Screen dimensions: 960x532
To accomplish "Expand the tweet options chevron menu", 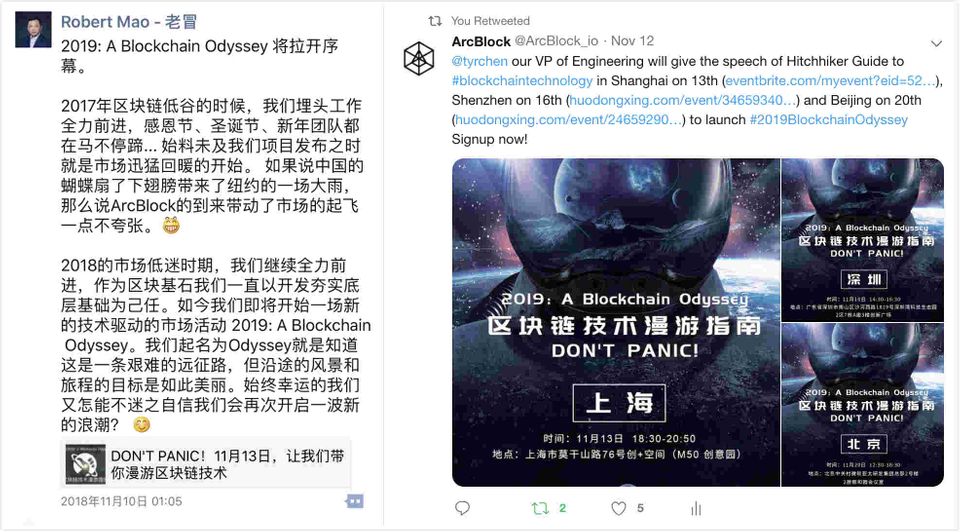I will 936,43.
